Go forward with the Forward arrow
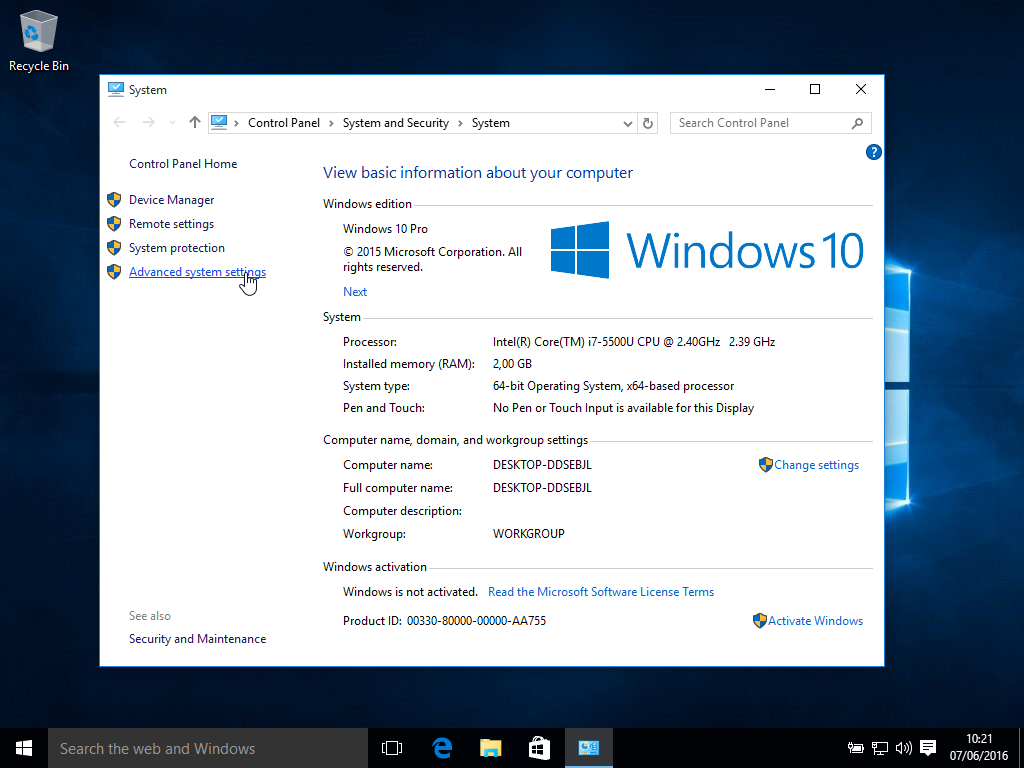This screenshot has width=1024, height=768. tap(148, 122)
